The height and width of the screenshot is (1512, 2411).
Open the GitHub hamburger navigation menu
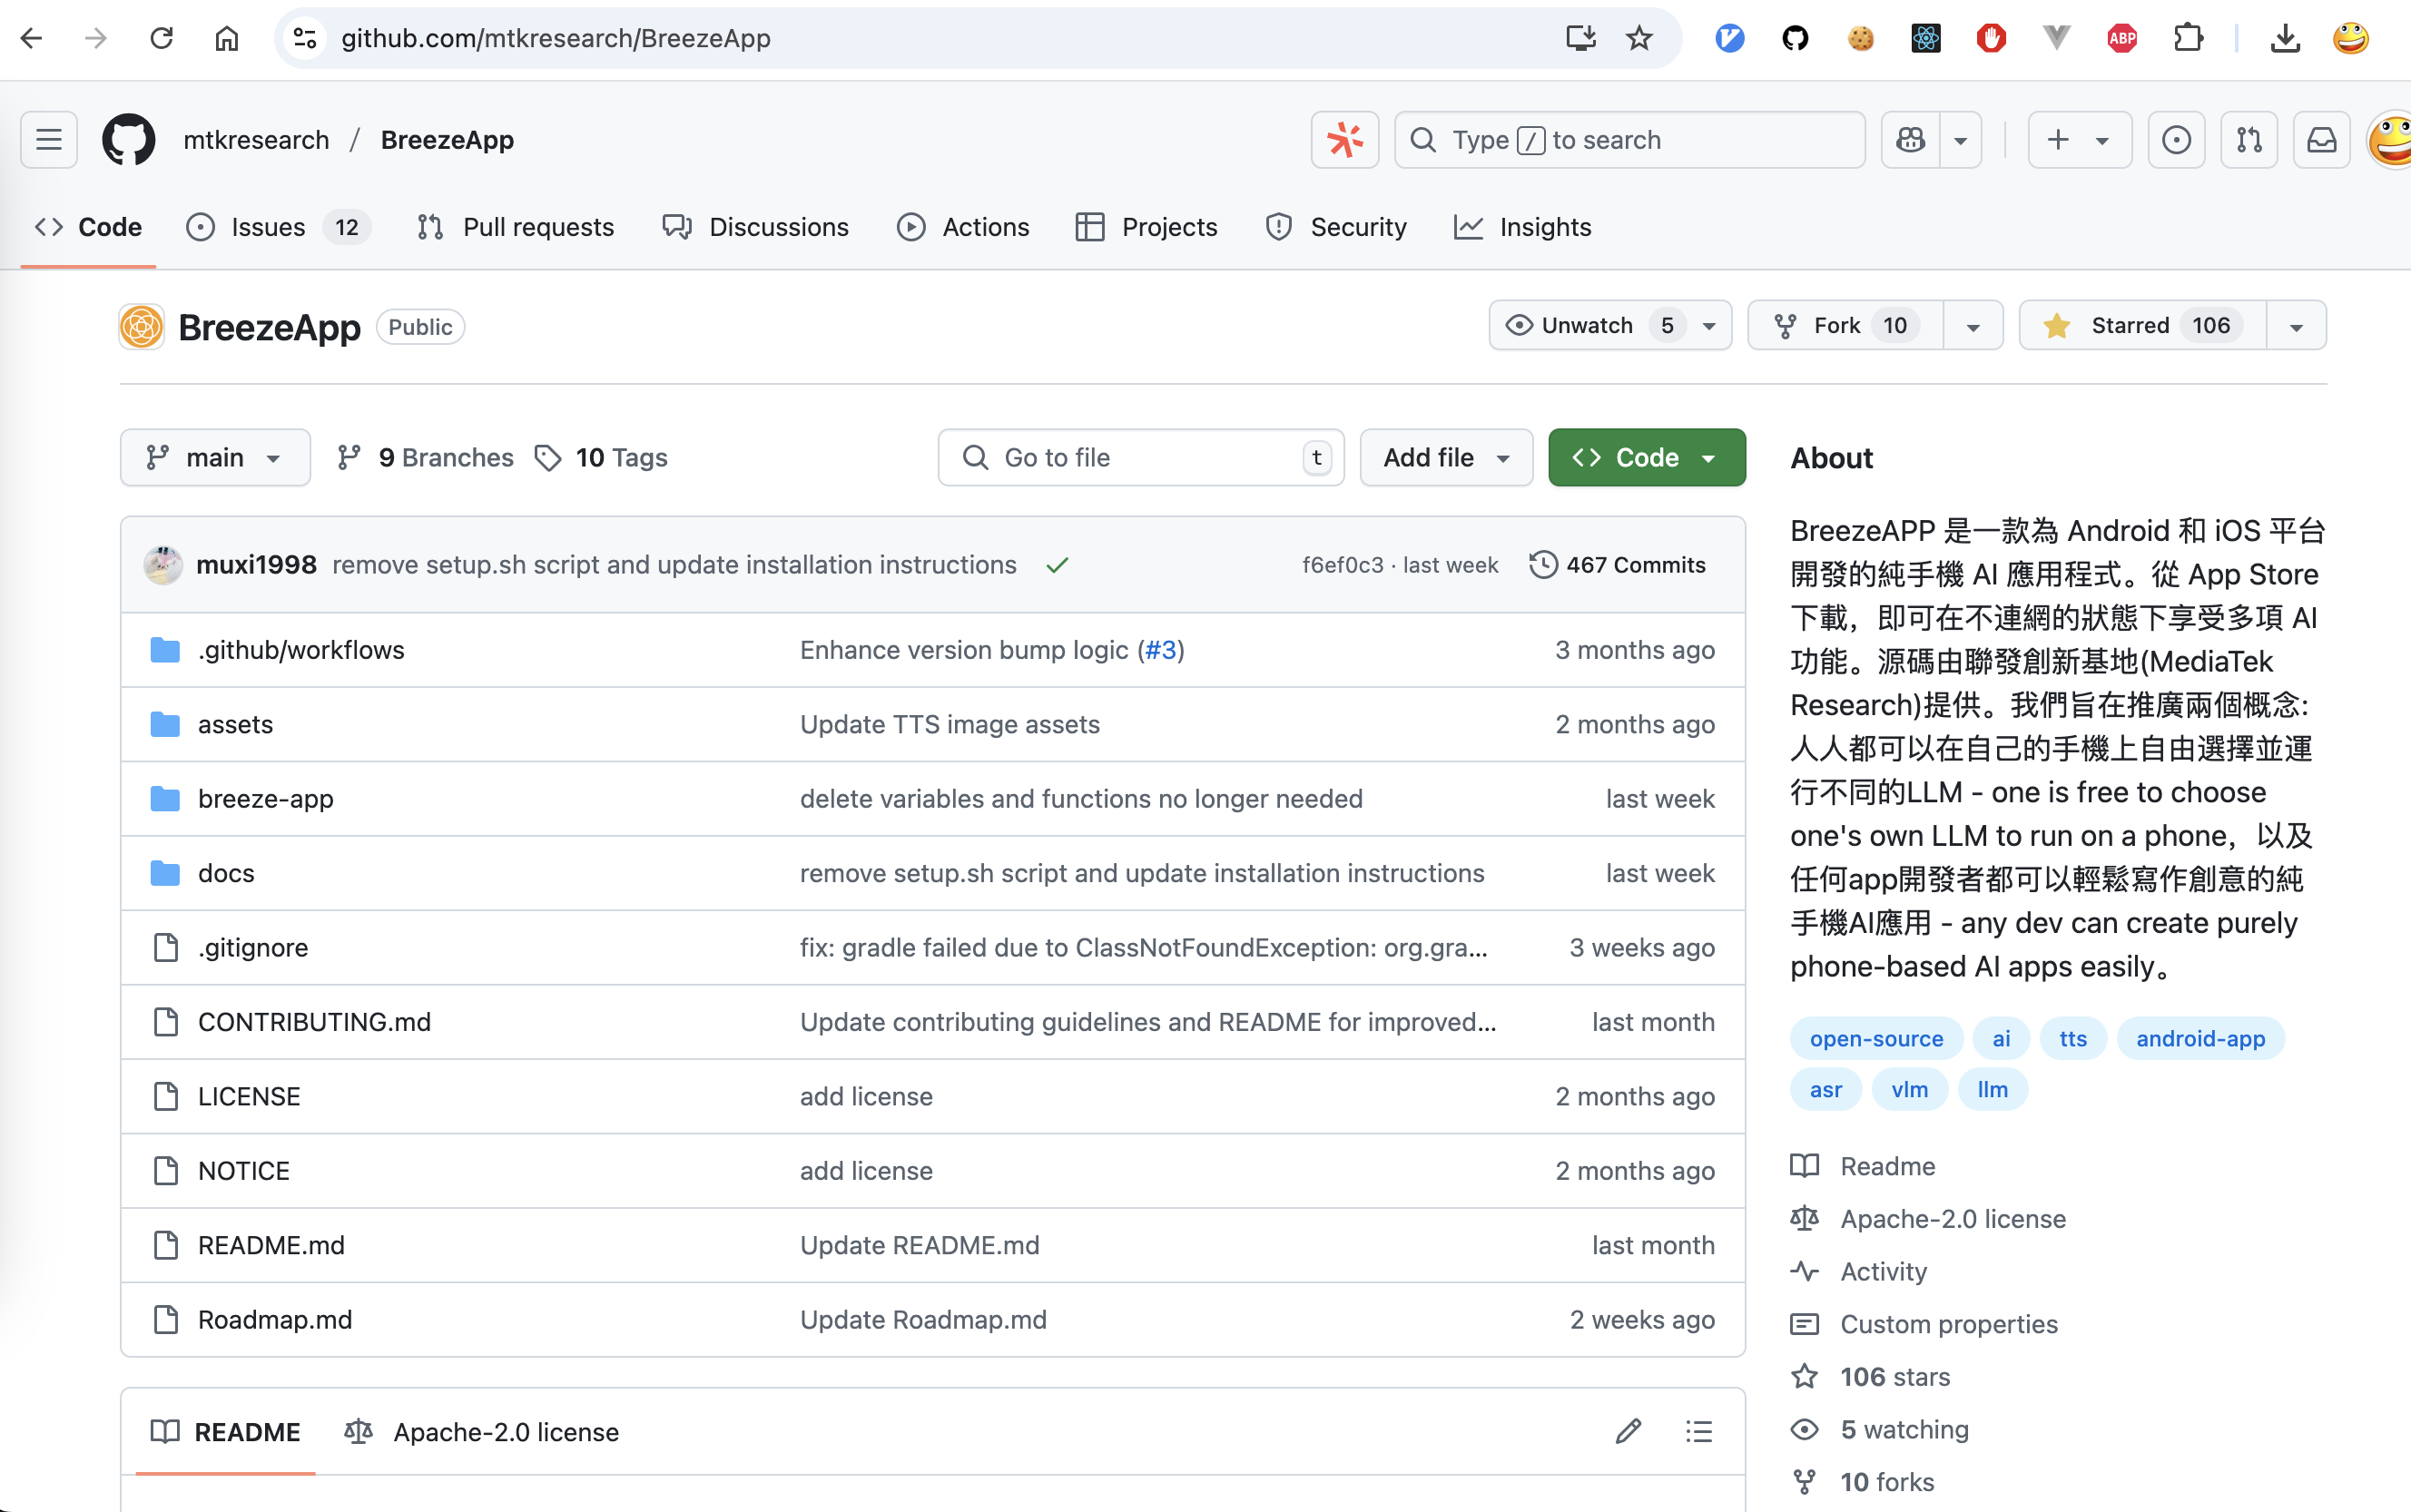[48, 140]
